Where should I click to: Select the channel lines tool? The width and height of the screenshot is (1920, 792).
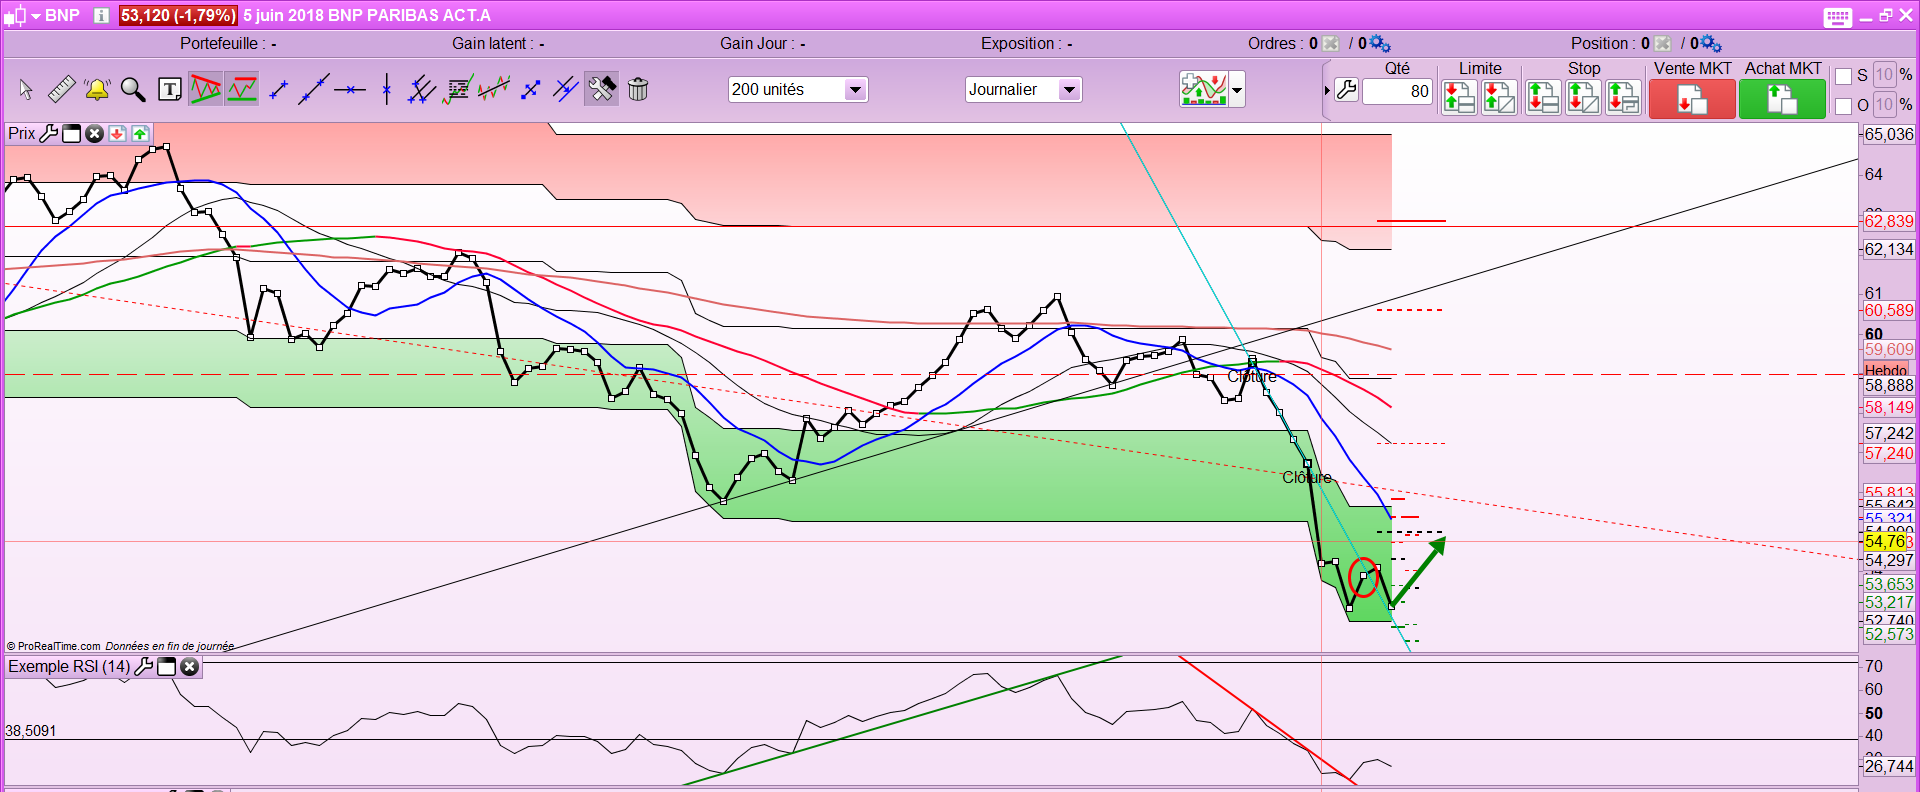(566, 90)
